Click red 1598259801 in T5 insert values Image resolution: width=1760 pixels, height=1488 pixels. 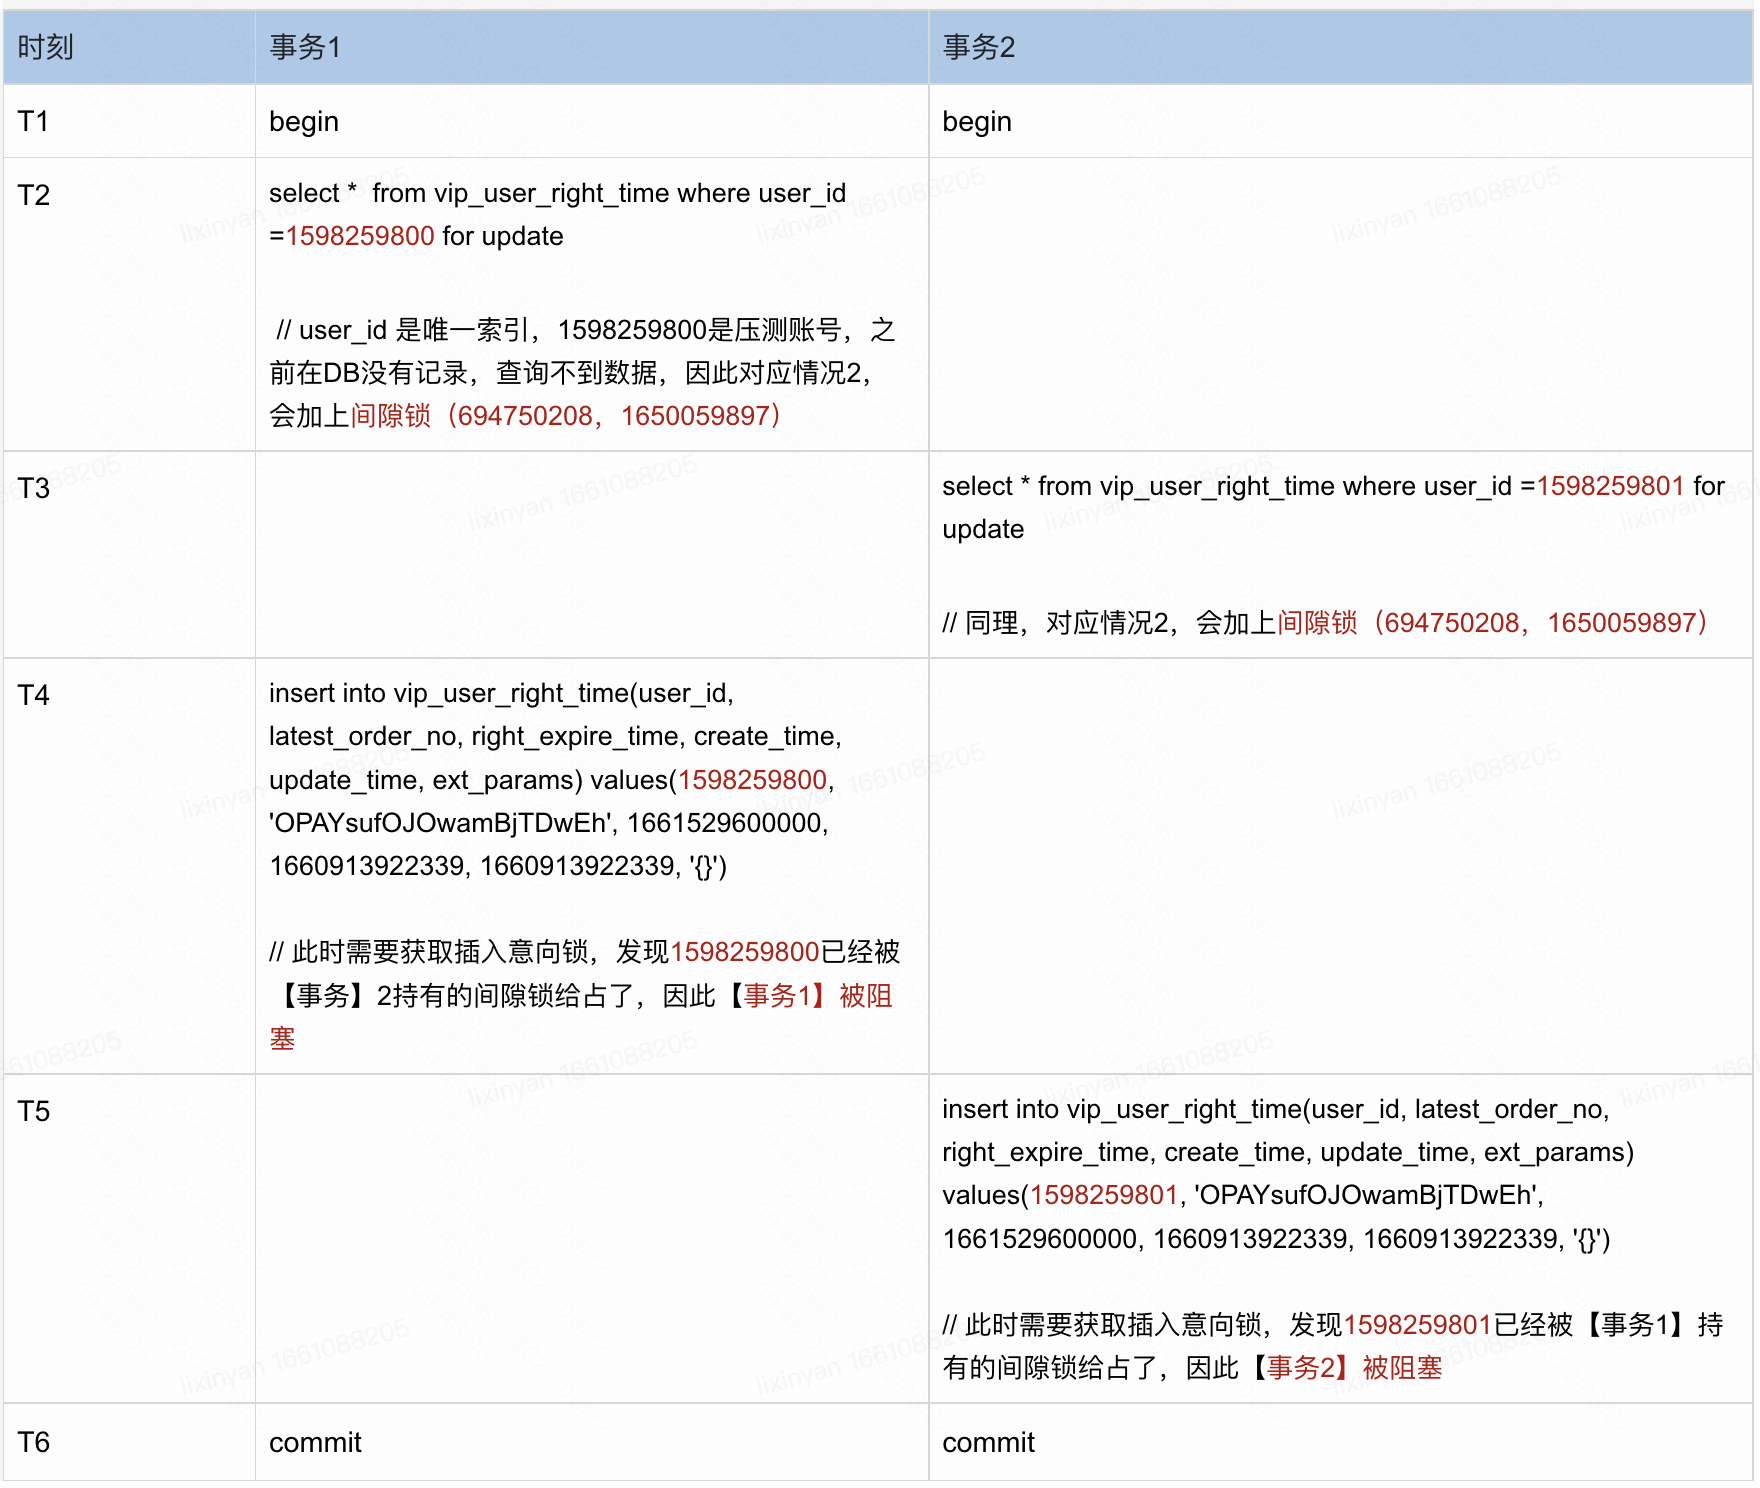tap(1104, 1195)
